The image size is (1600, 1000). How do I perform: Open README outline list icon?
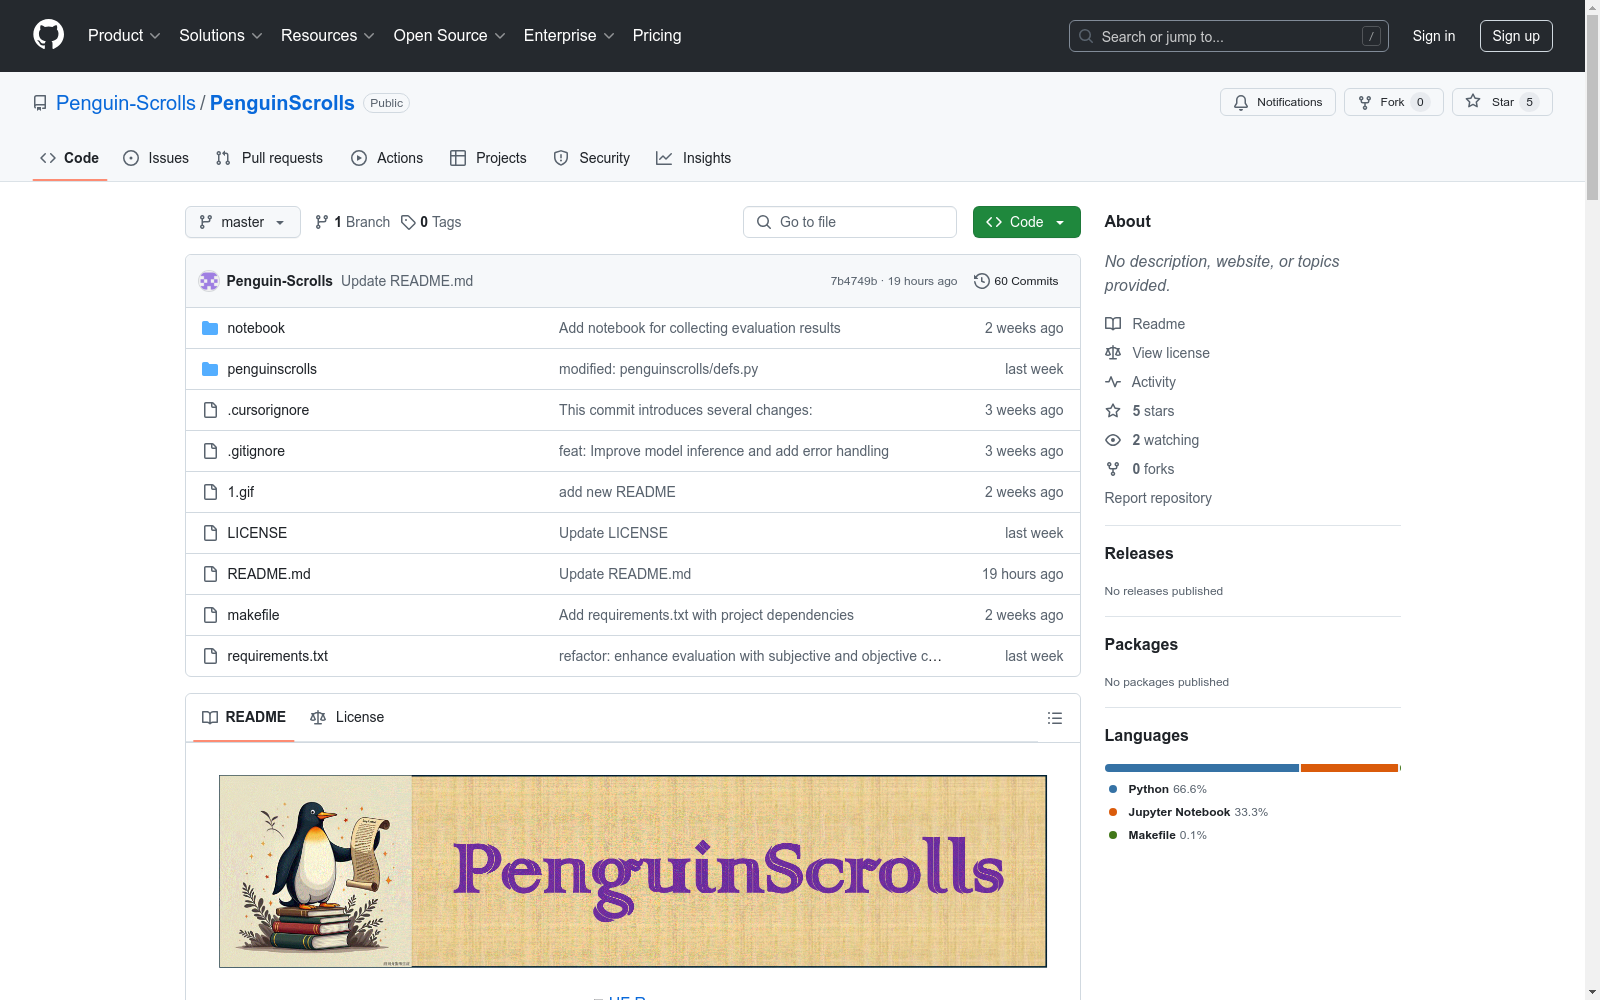pyautogui.click(x=1054, y=718)
